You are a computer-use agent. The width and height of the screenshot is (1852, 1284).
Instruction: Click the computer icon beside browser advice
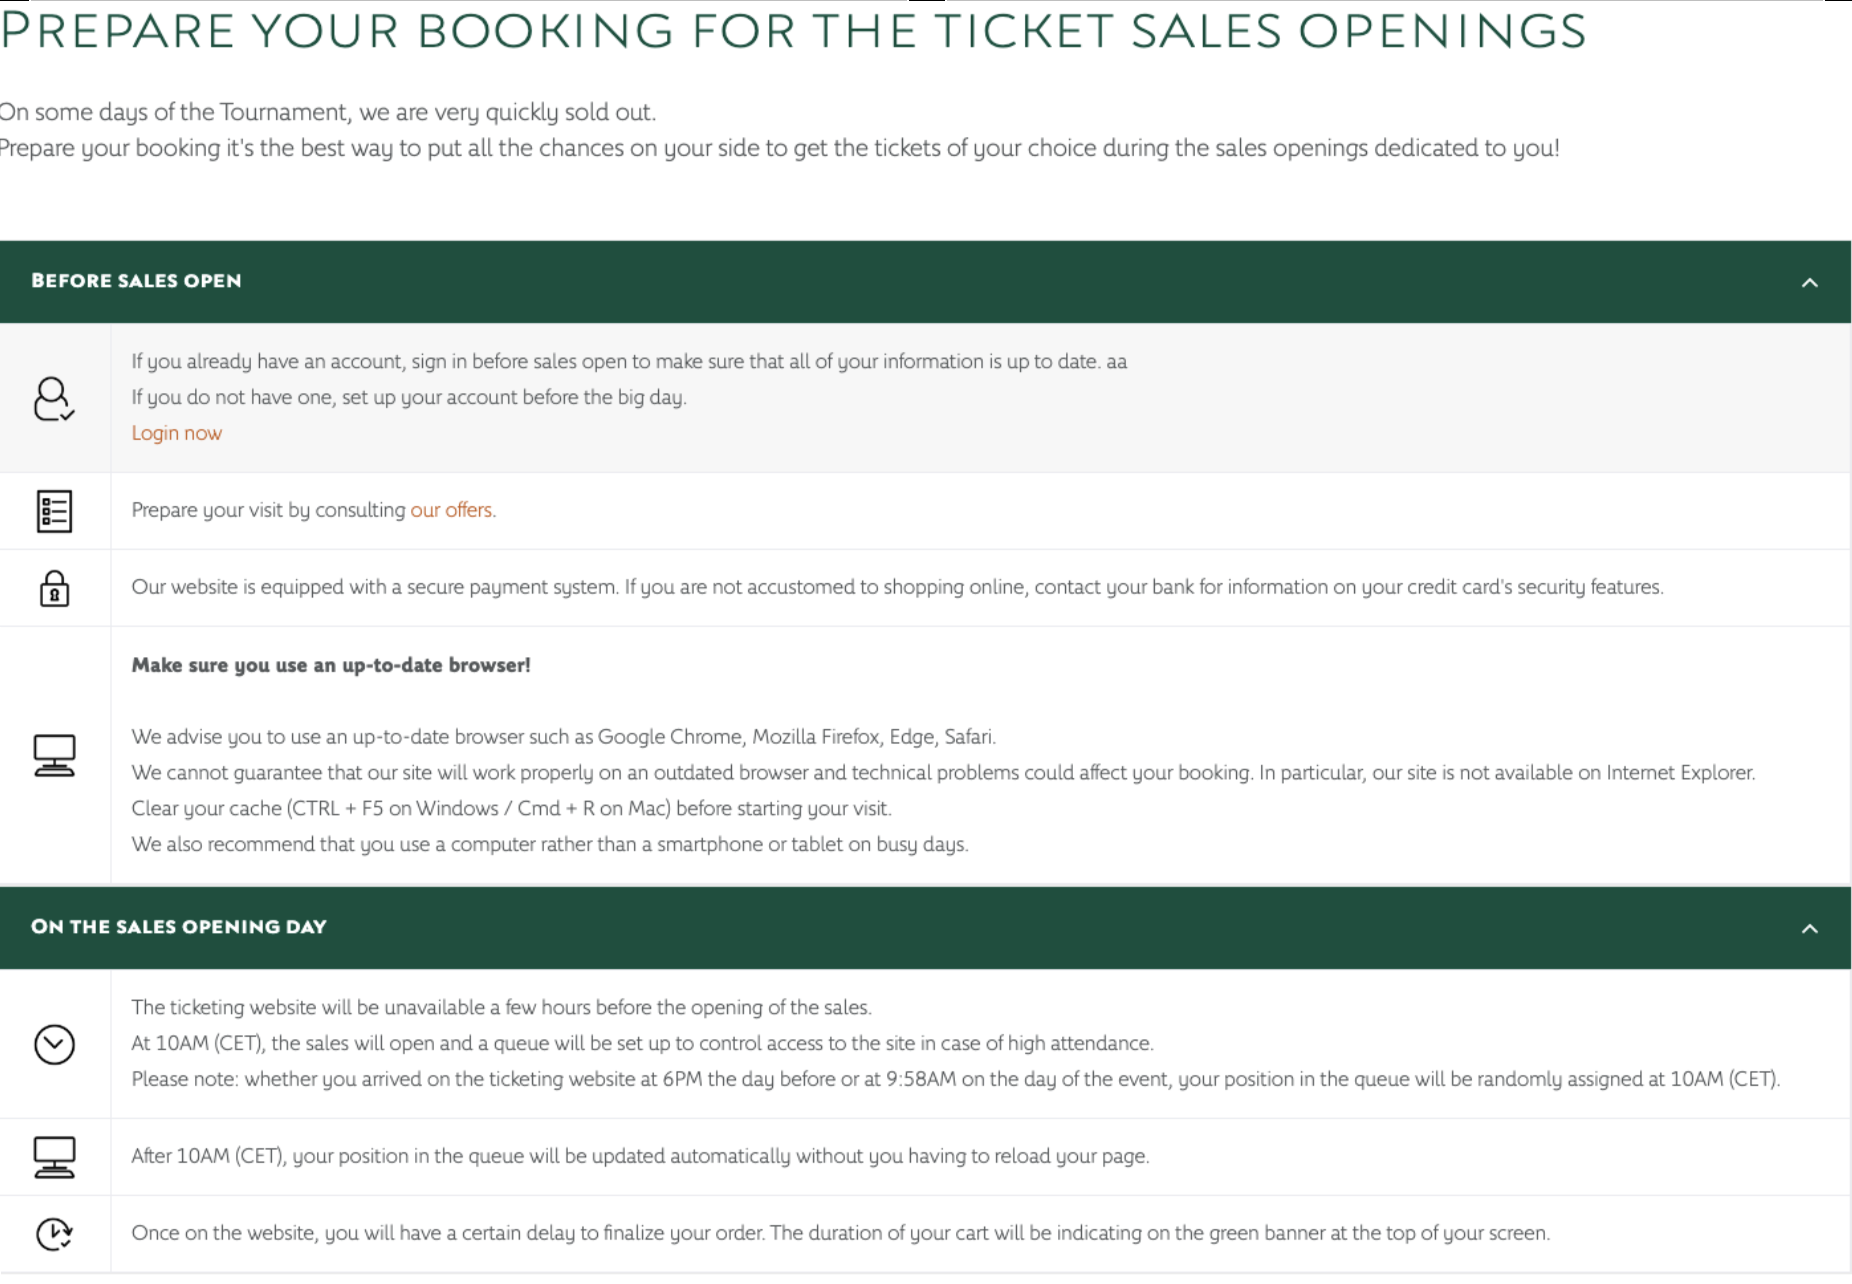[54, 755]
